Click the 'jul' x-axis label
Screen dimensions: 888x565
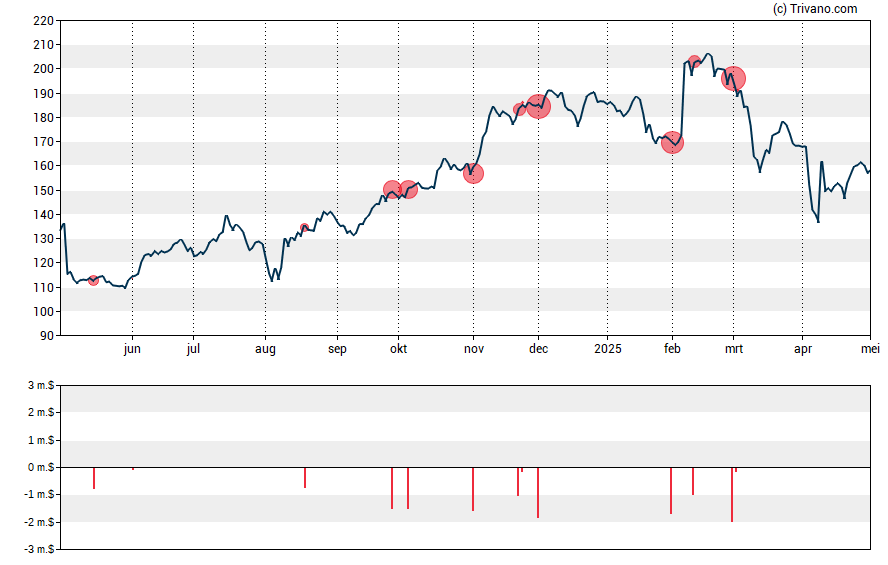click(193, 349)
